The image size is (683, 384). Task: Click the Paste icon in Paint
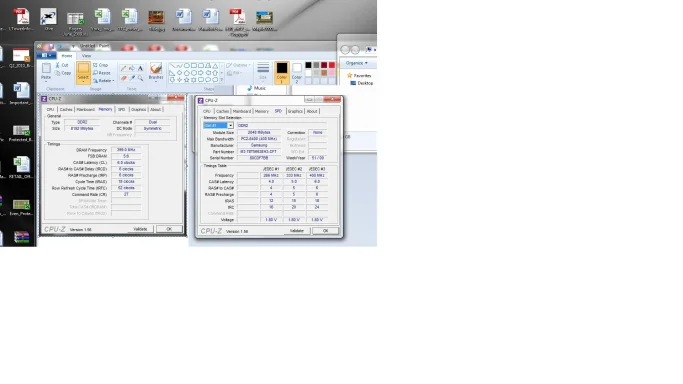[x=46, y=68]
